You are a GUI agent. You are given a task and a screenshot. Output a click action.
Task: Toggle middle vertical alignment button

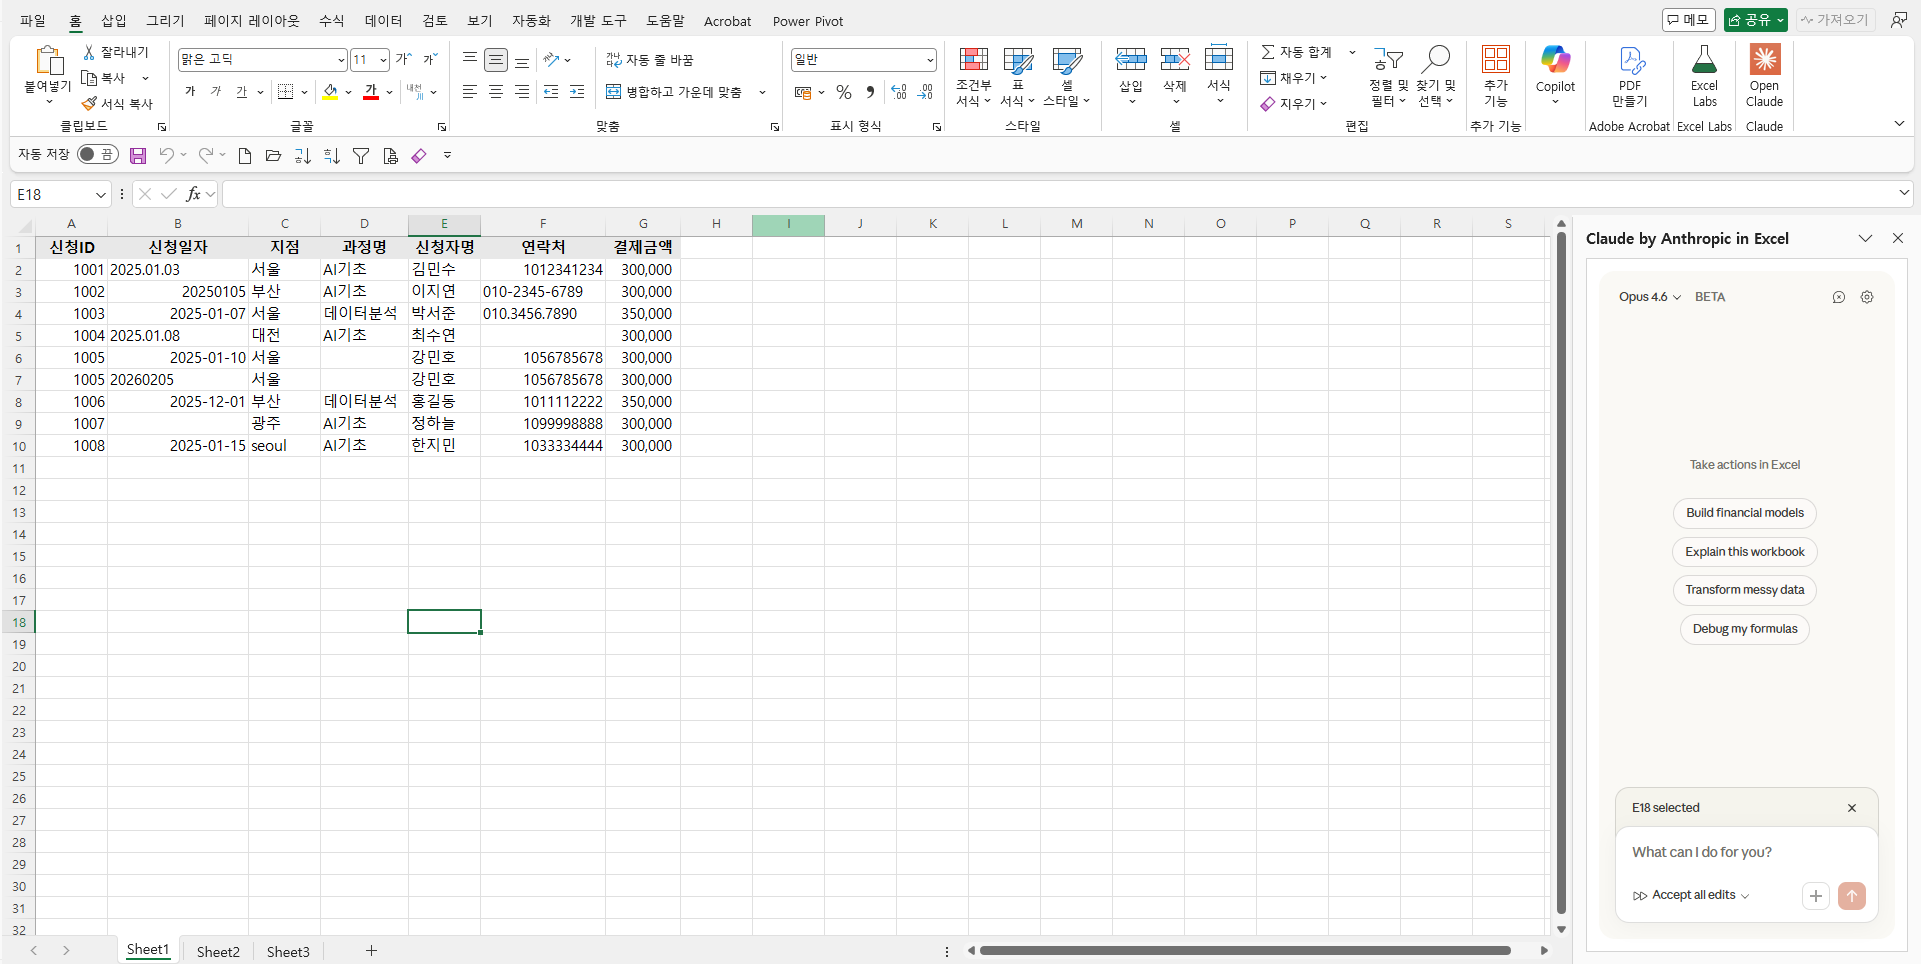click(x=496, y=60)
